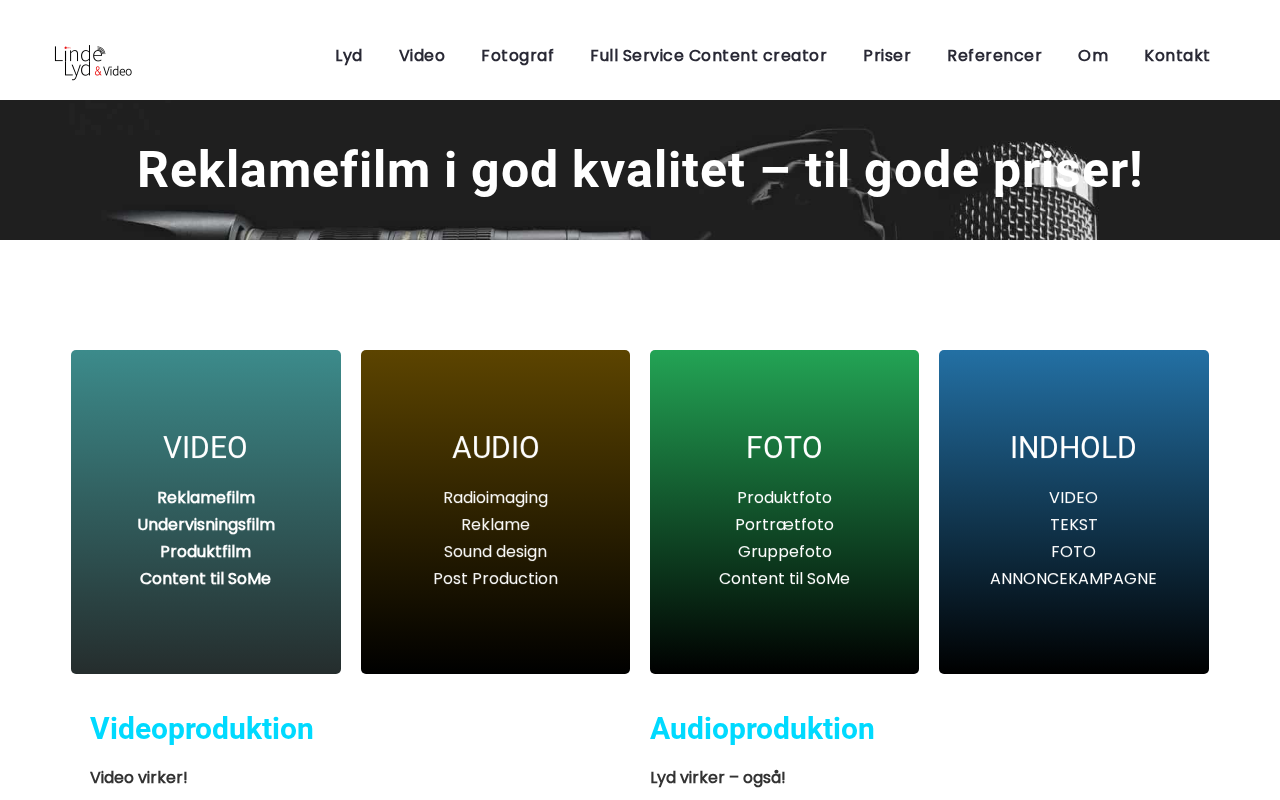Viewport: 1280px width, 800px height.
Task: Click Portrætfoto in the FOTO card
Action: click(785, 525)
